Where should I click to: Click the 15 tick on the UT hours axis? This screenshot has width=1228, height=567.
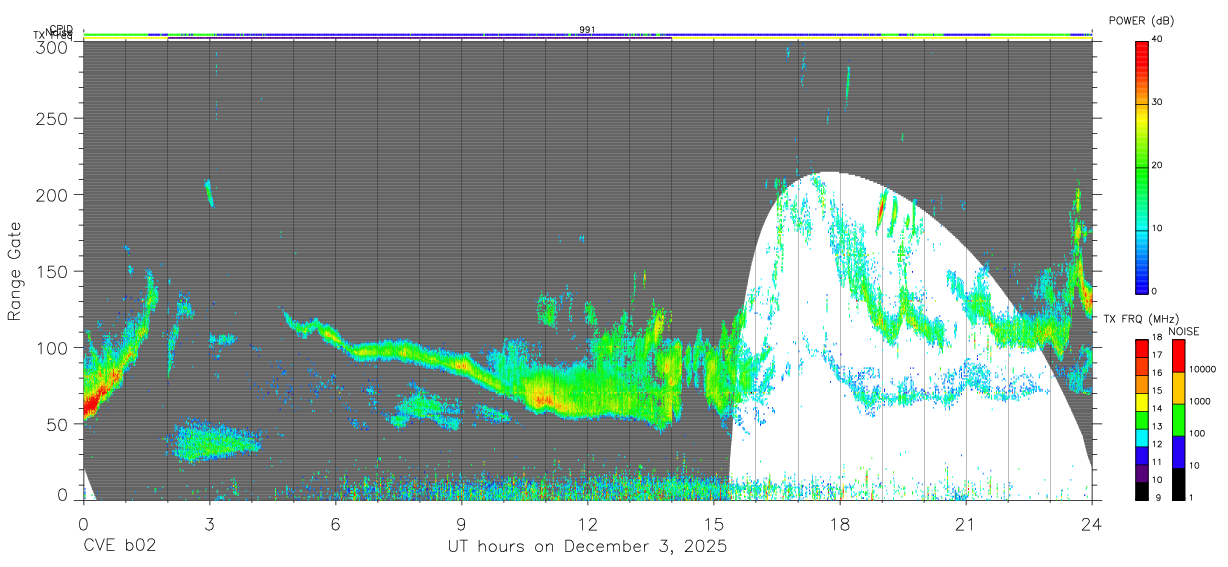pyautogui.click(x=714, y=524)
